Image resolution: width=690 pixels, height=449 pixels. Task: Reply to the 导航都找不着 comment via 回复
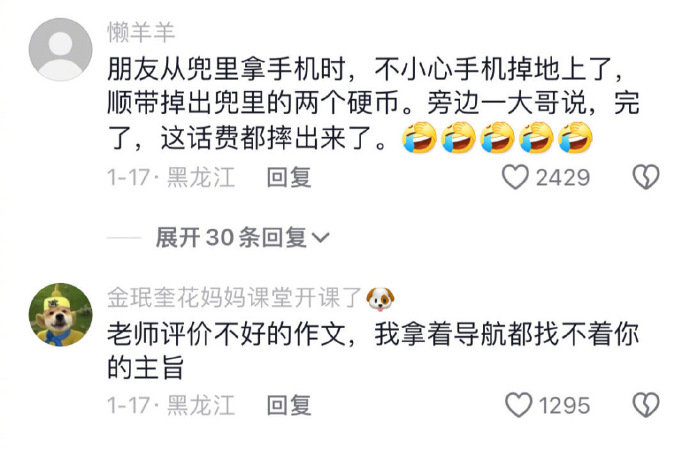point(289,405)
